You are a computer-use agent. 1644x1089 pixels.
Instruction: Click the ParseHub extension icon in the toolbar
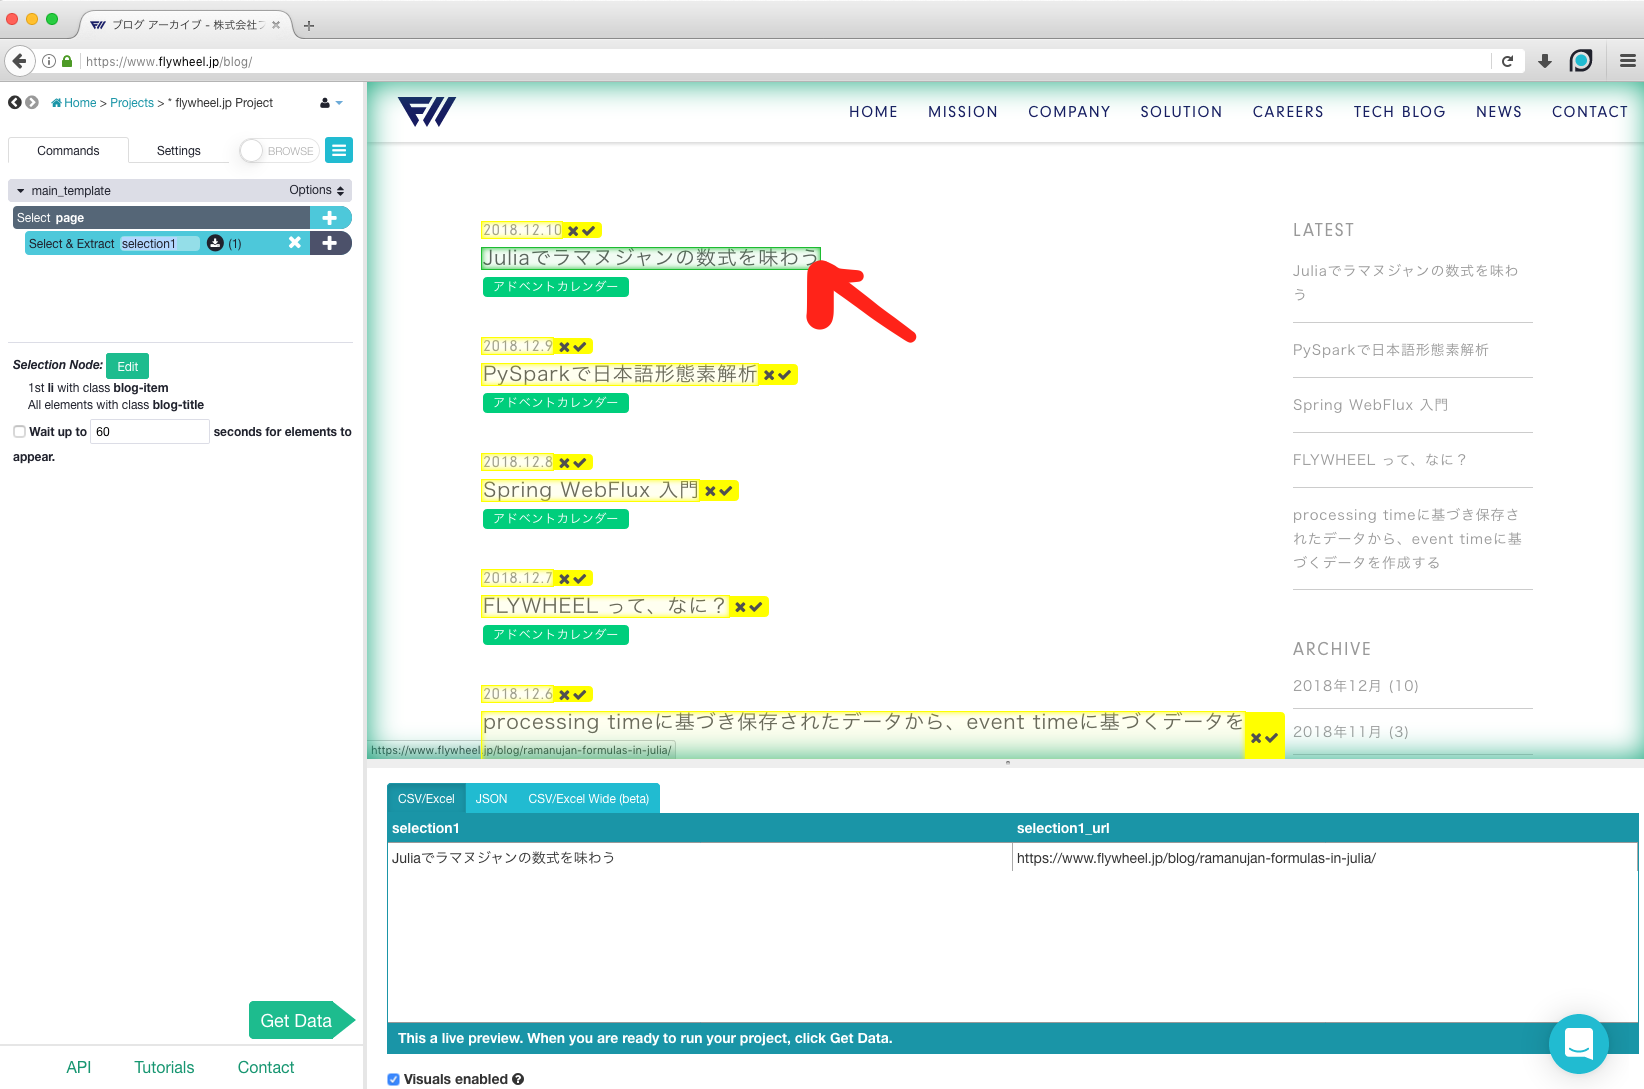tap(1581, 61)
